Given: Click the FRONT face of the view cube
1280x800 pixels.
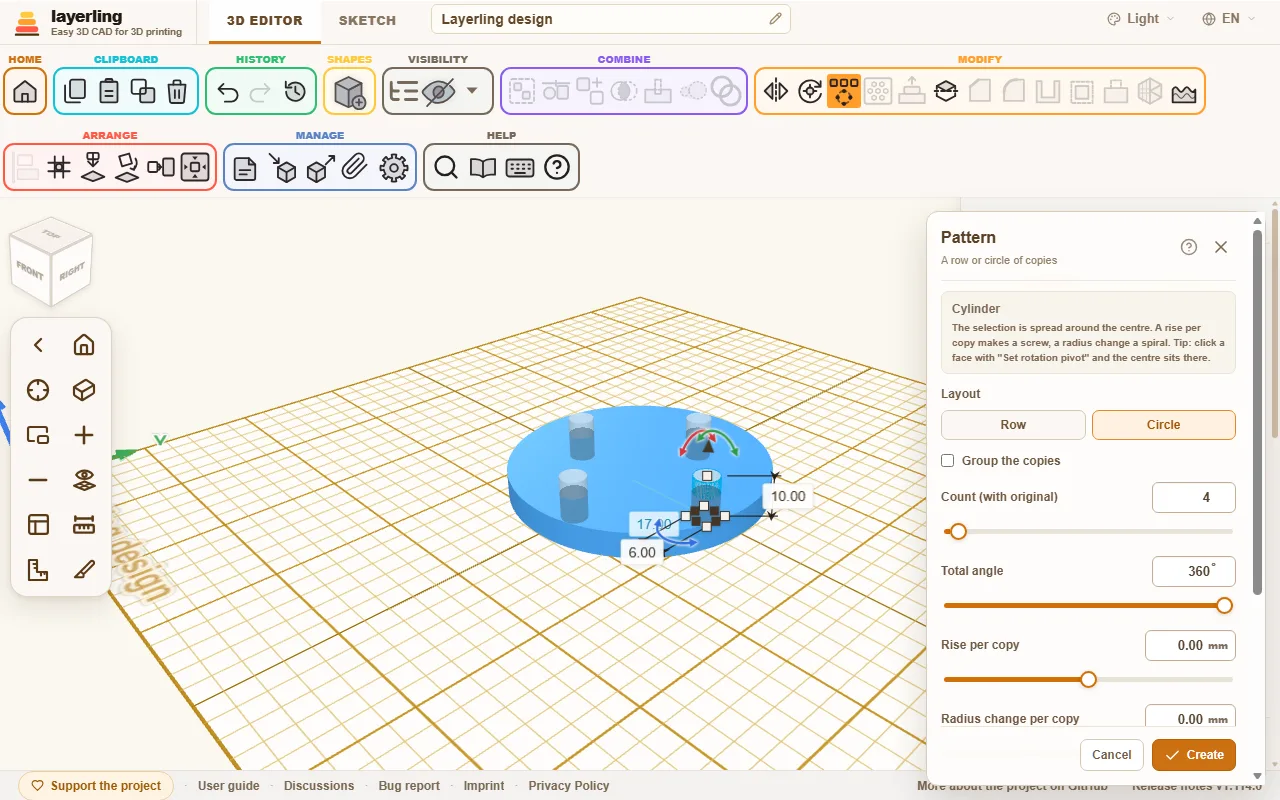Looking at the screenshot, I should pyautogui.click(x=31, y=272).
